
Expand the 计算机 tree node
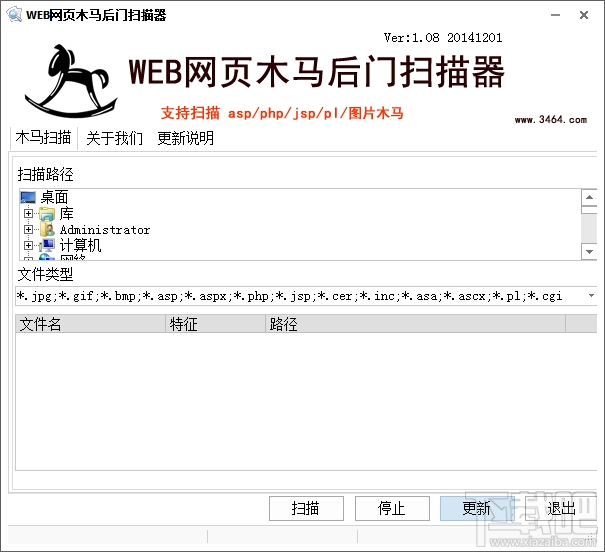(x=28, y=245)
